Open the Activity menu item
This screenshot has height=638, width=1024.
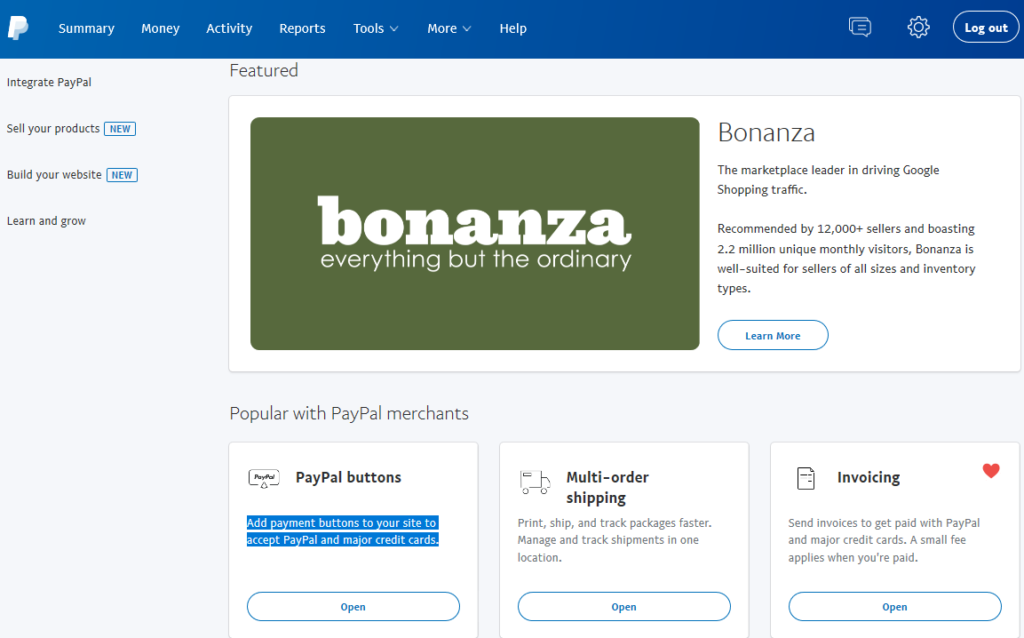tap(229, 29)
